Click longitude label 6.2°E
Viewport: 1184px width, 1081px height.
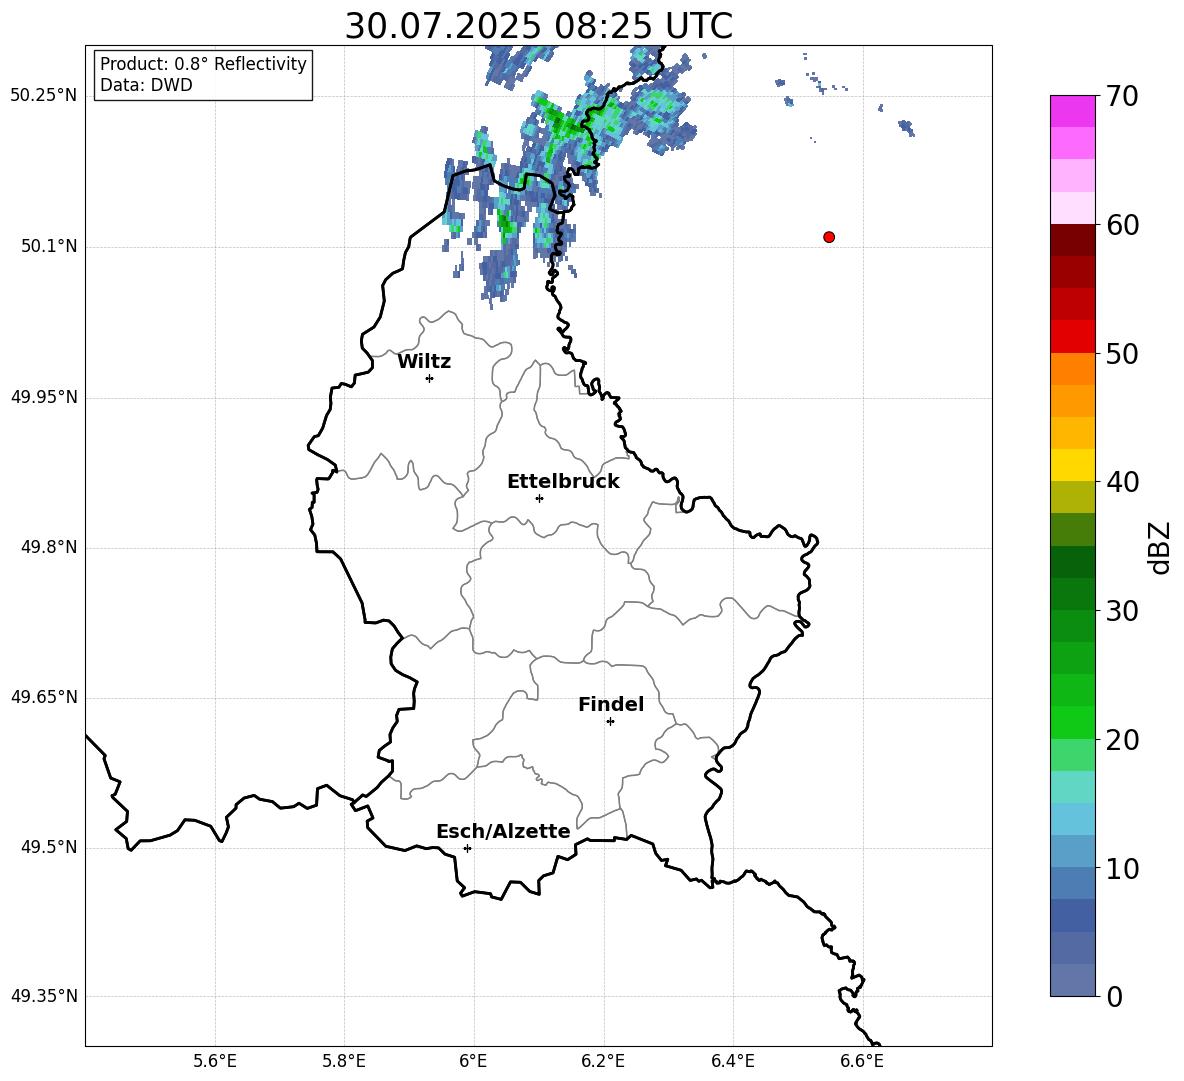(603, 1061)
